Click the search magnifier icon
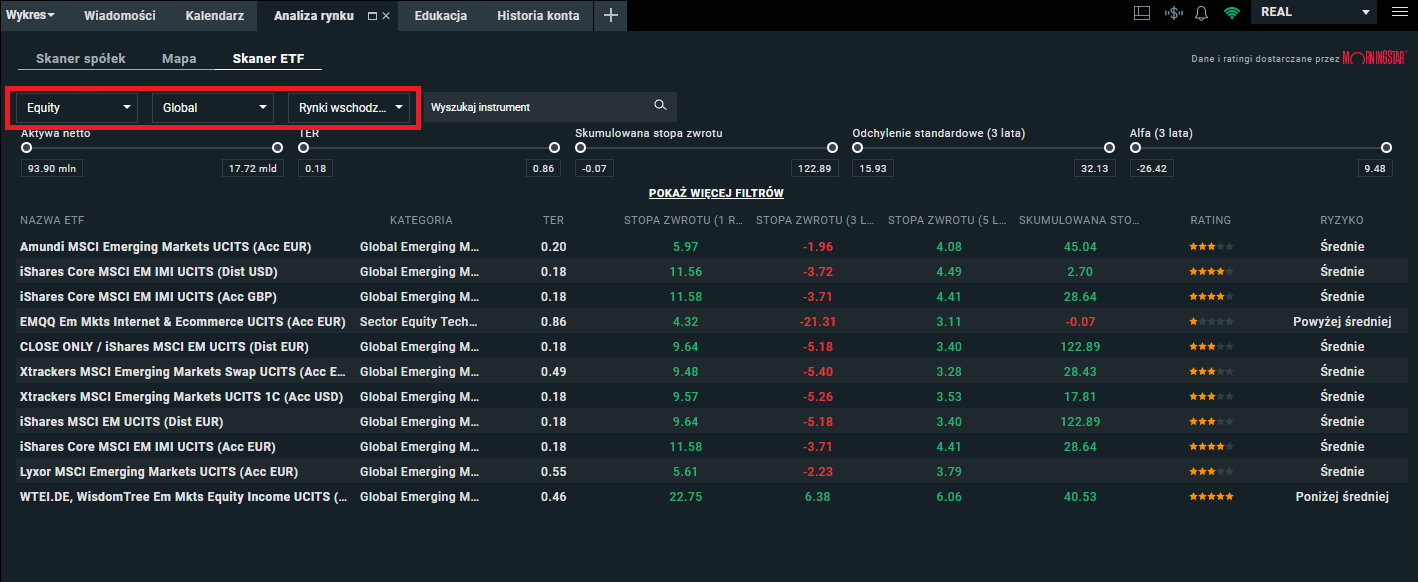Viewport: 1418px width, 582px height. [x=660, y=106]
